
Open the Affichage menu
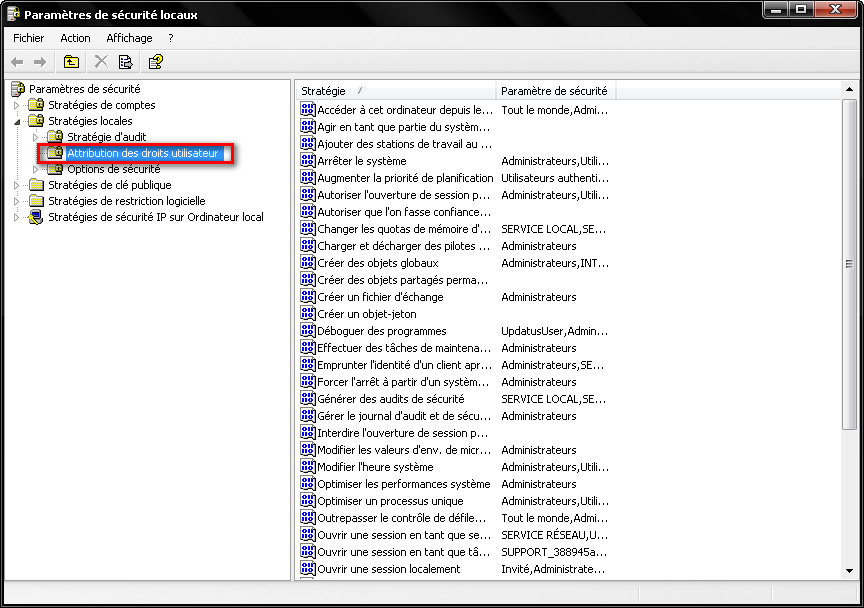pyautogui.click(x=129, y=38)
